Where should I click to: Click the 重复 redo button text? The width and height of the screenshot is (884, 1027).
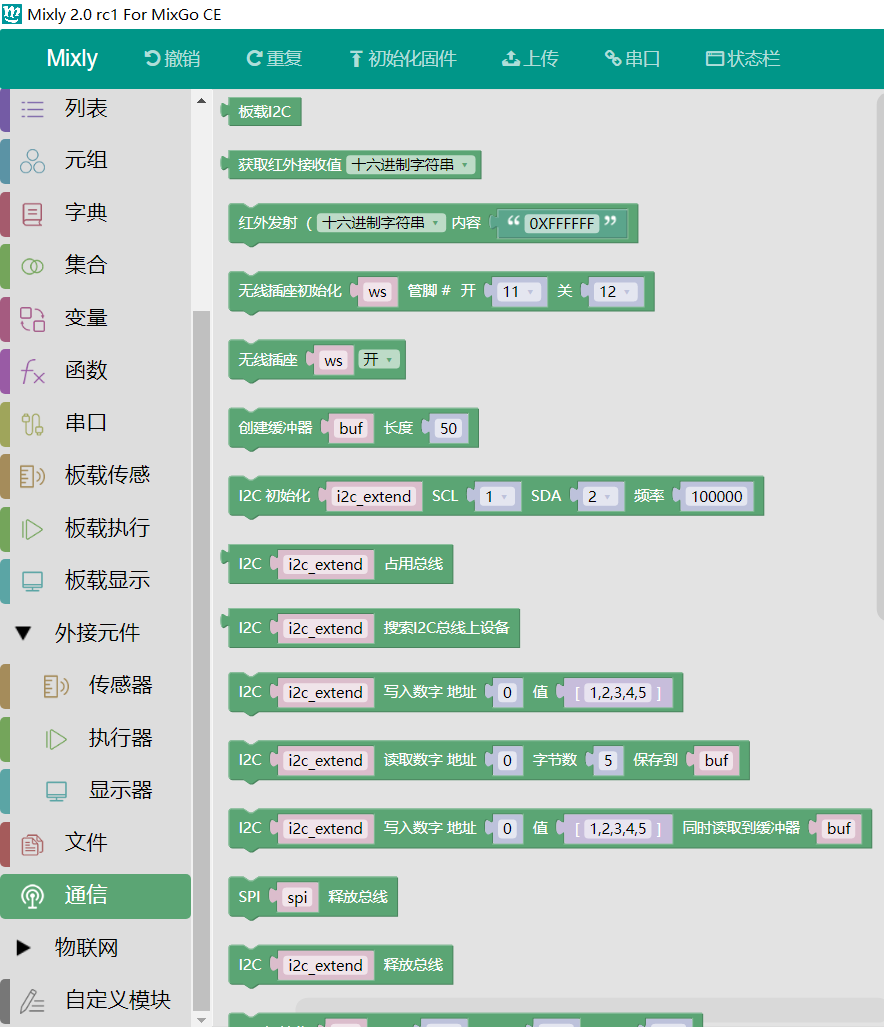284,59
